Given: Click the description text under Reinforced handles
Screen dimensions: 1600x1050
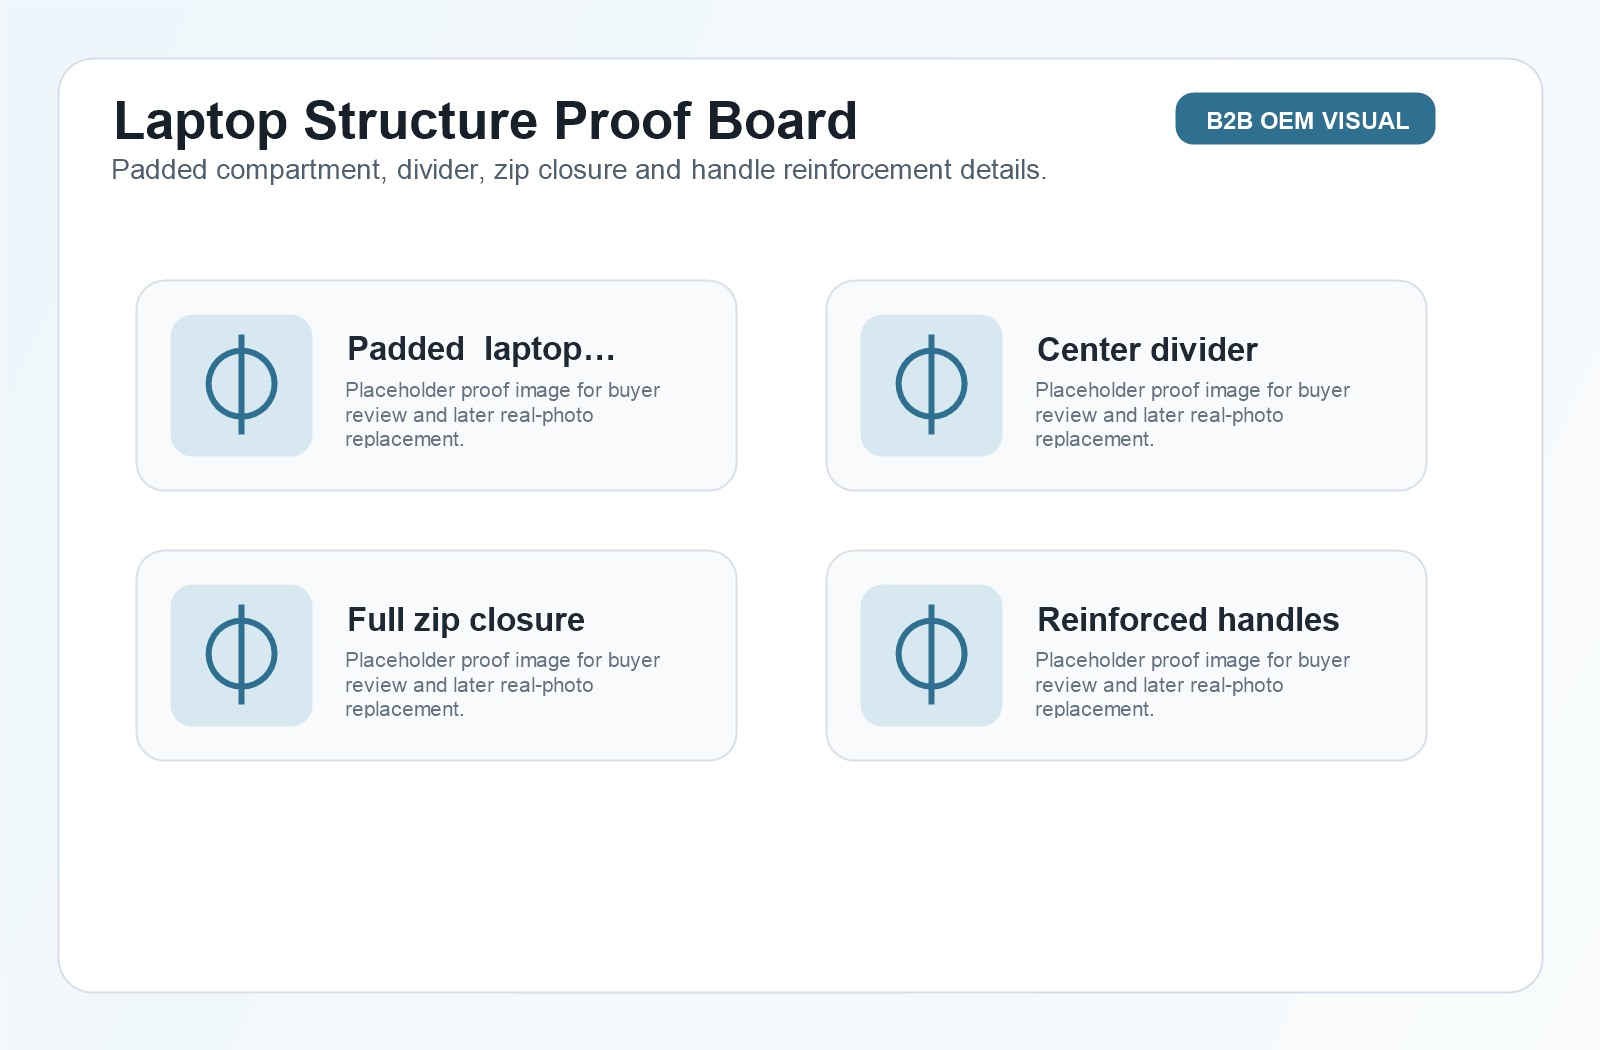Looking at the screenshot, I should tap(1192, 684).
